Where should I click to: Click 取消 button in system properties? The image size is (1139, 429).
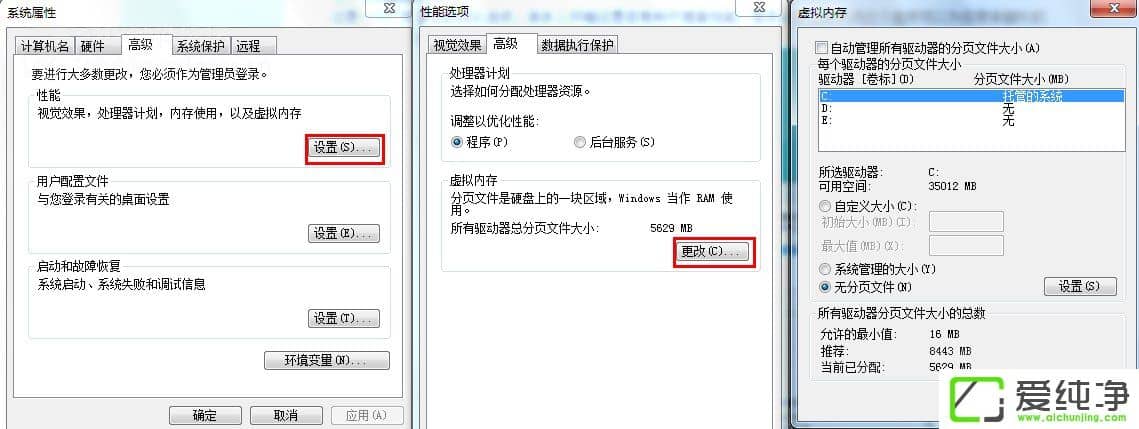pos(286,415)
